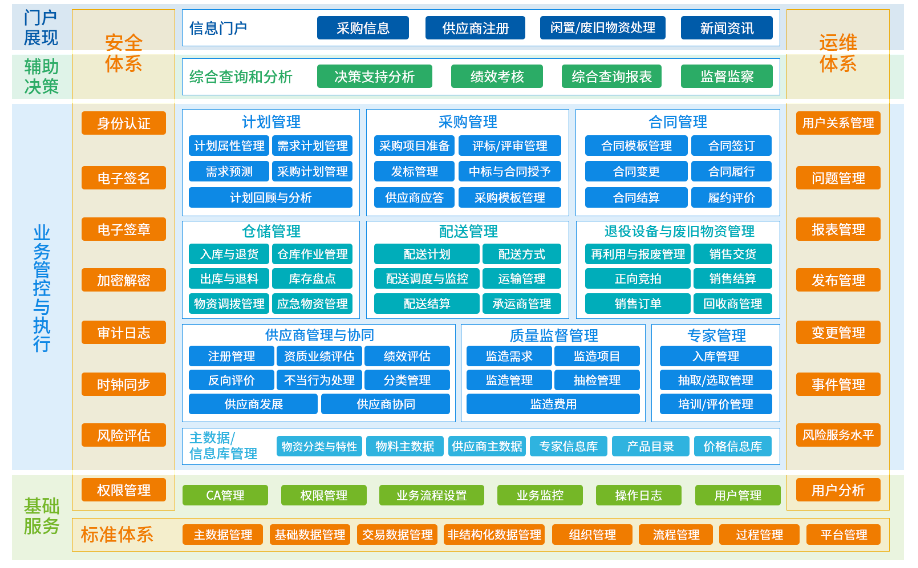This screenshot has height=568, width=918.
Task: Select 回收商管理 teal block
Action: [x=733, y=303]
